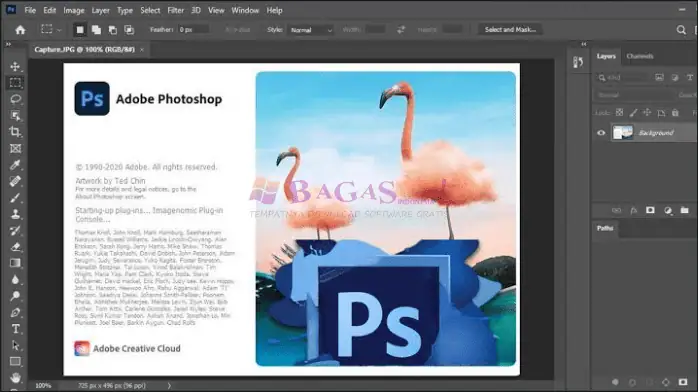Click the Feather input field
The height and width of the screenshot is (392, 698).
193,29
